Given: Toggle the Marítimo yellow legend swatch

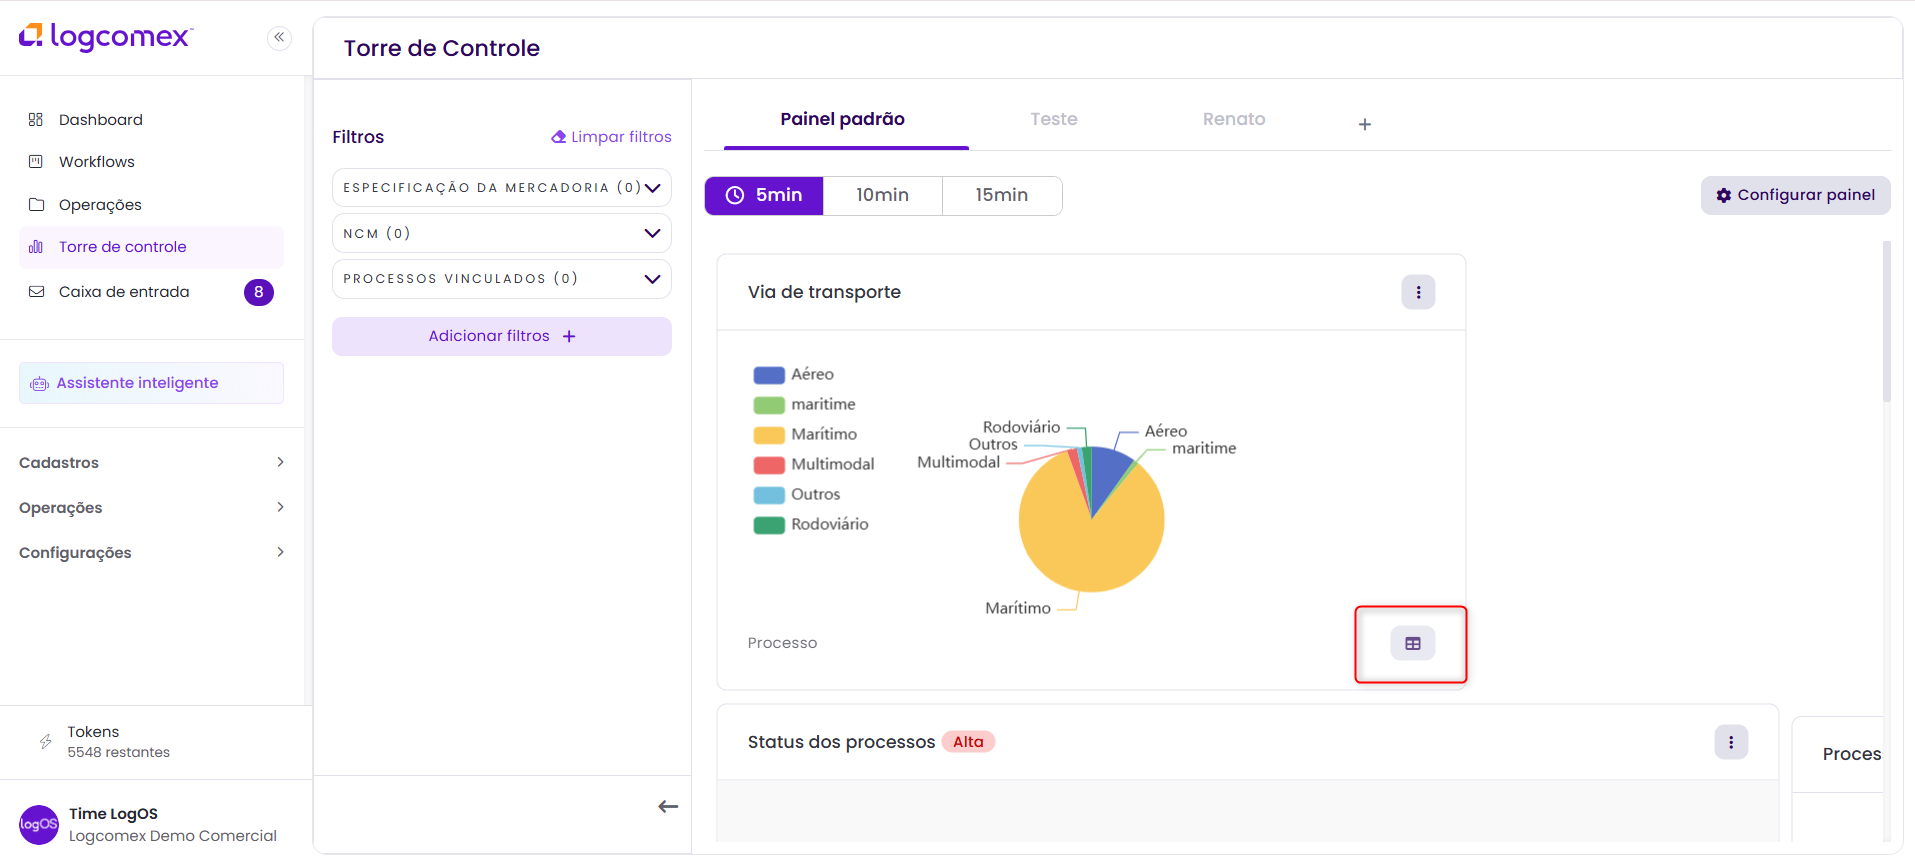Looking at the screenshot, I should [x=768, y=435].
